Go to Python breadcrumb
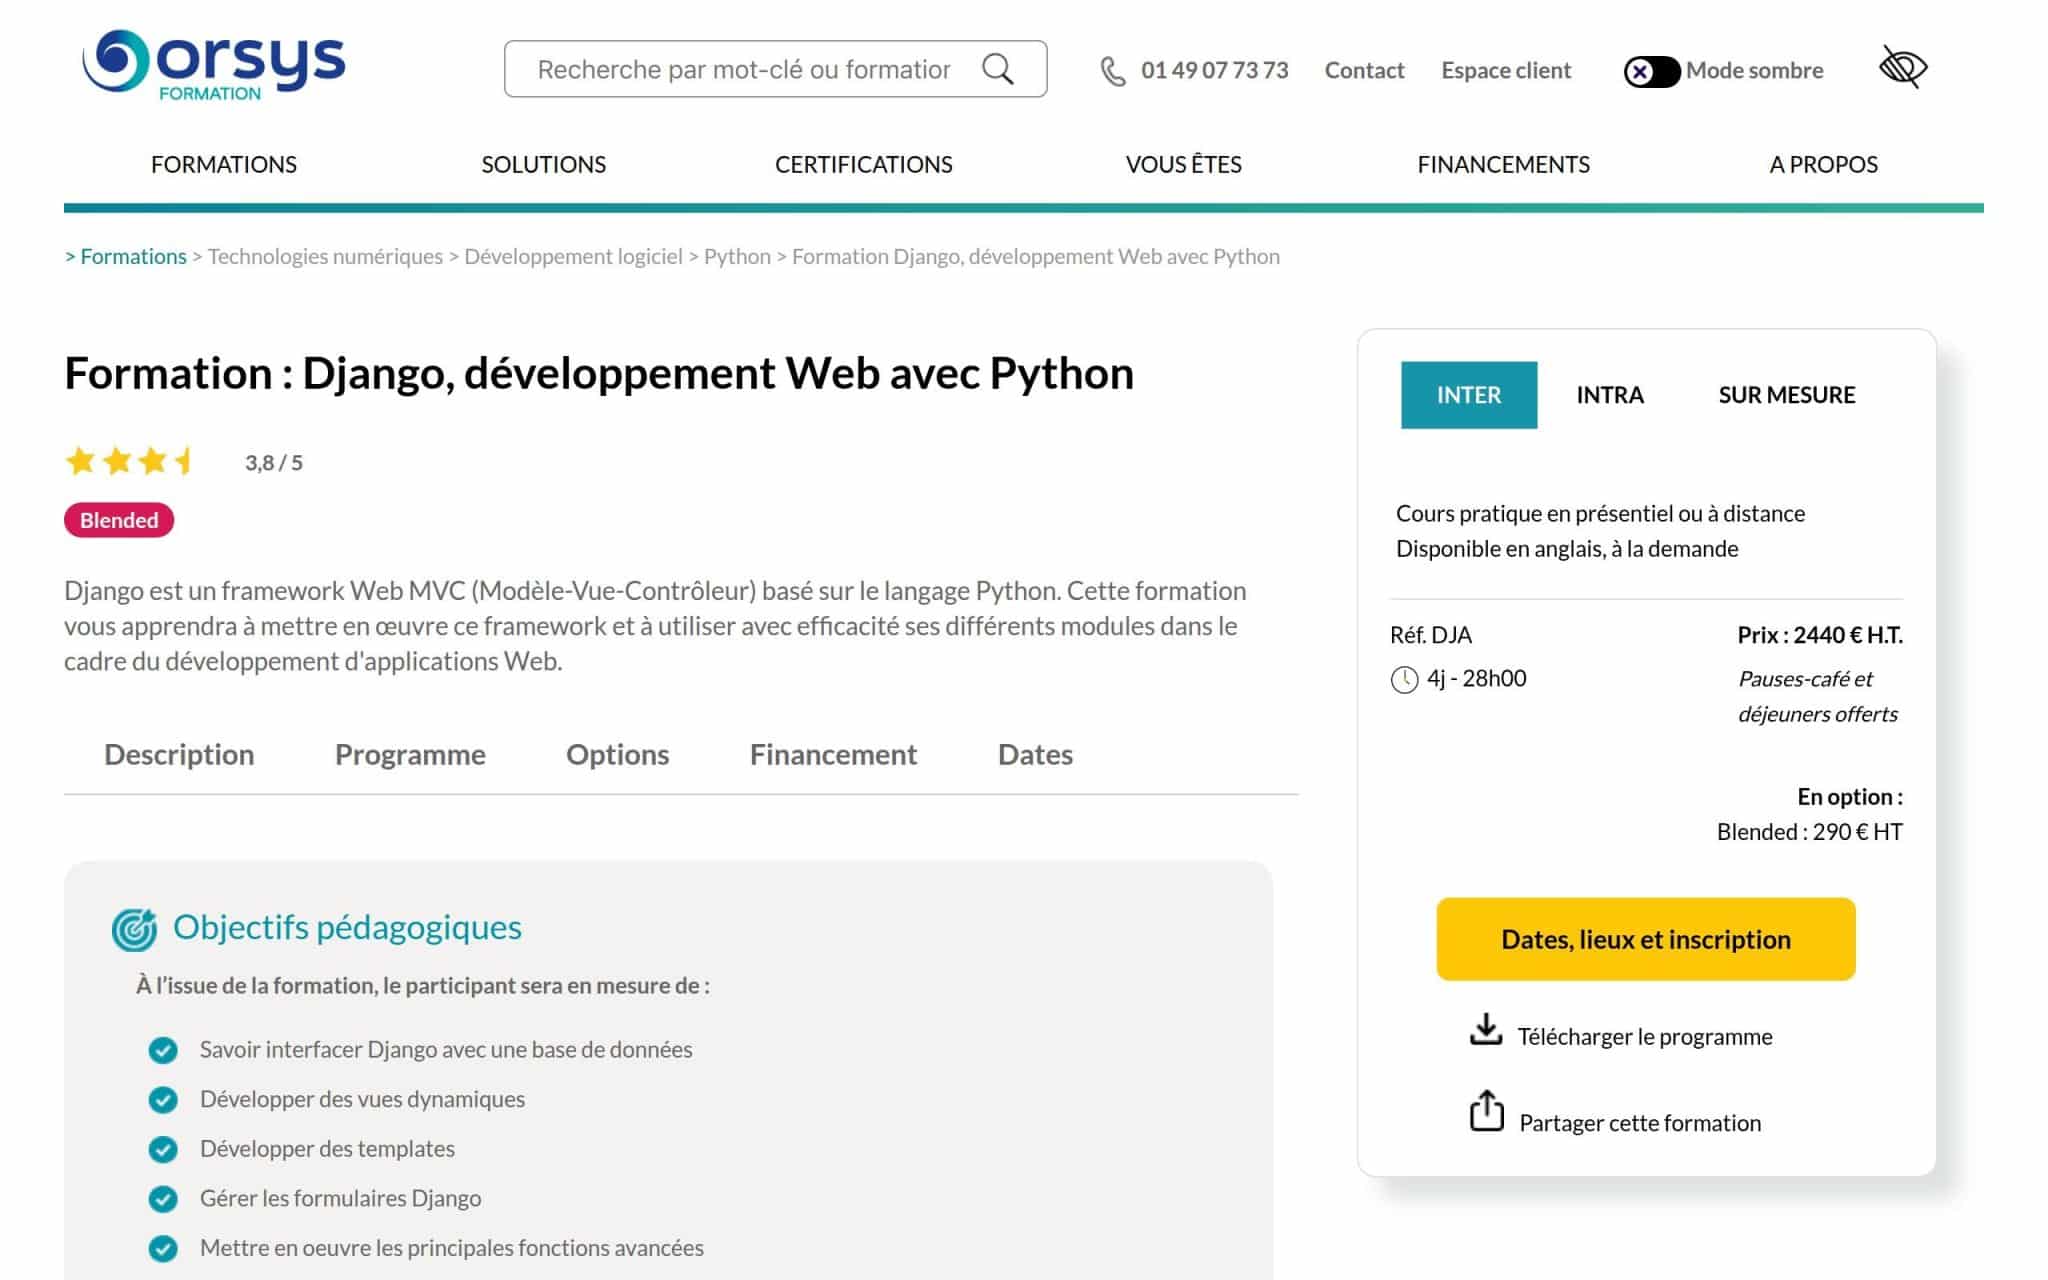 (737, 256)
